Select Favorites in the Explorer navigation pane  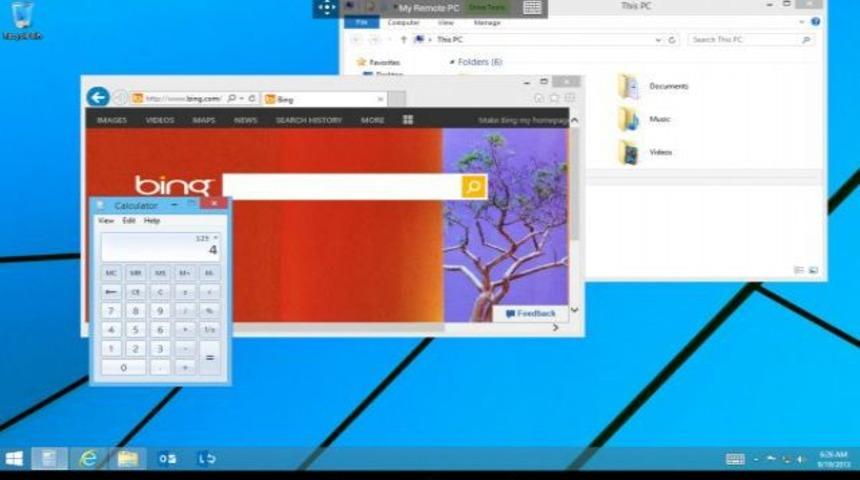point(378,62)
